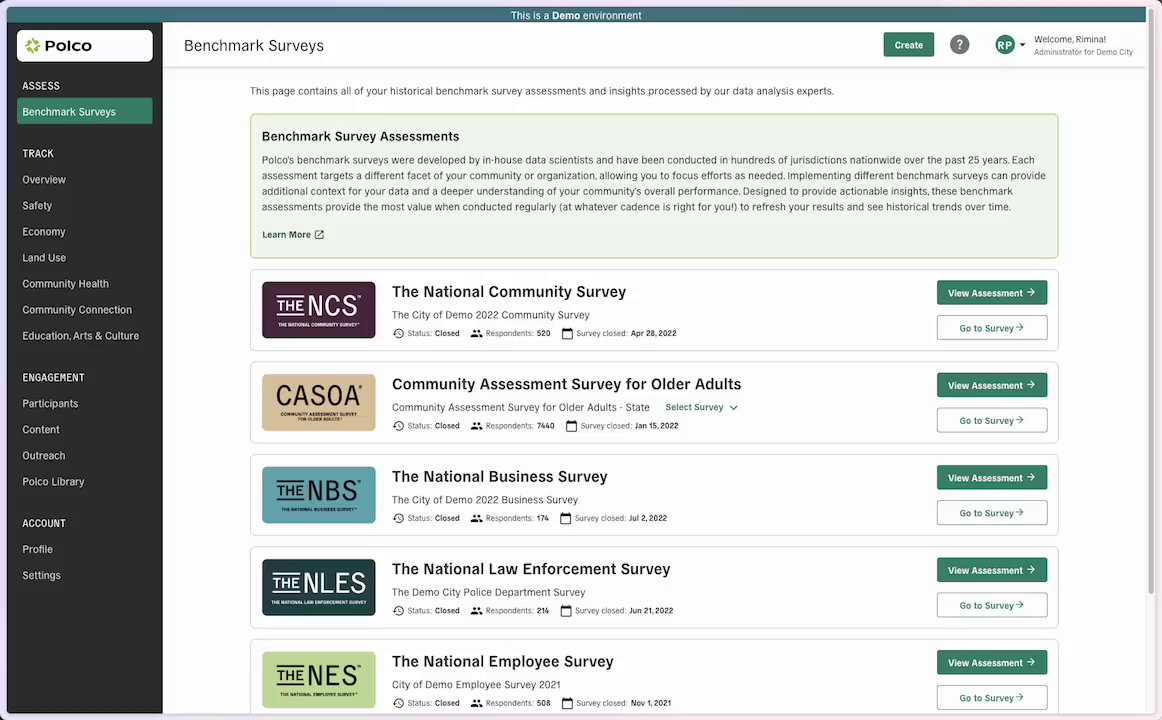This screenshot has height=720, width=1162.
Task: Open Polco Library in sidebar
Action: coord(53,481)
